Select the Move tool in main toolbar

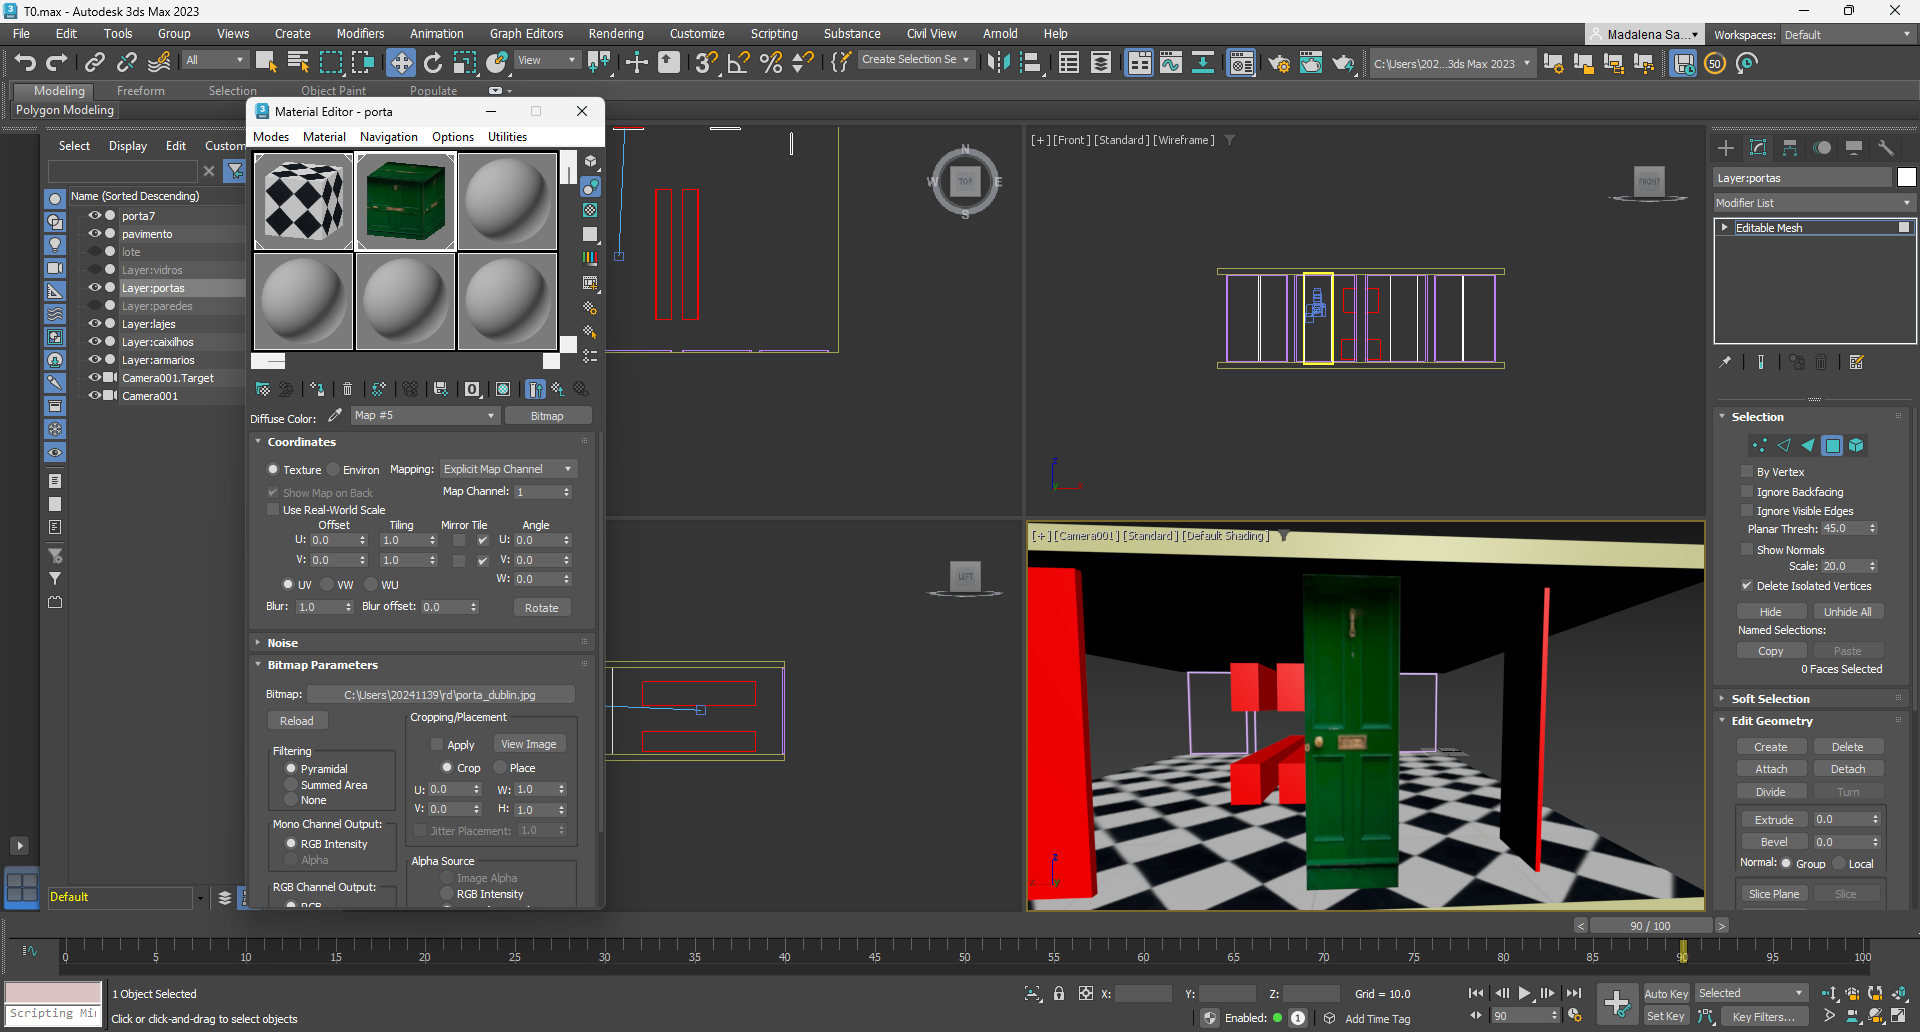tap(400, 63)
